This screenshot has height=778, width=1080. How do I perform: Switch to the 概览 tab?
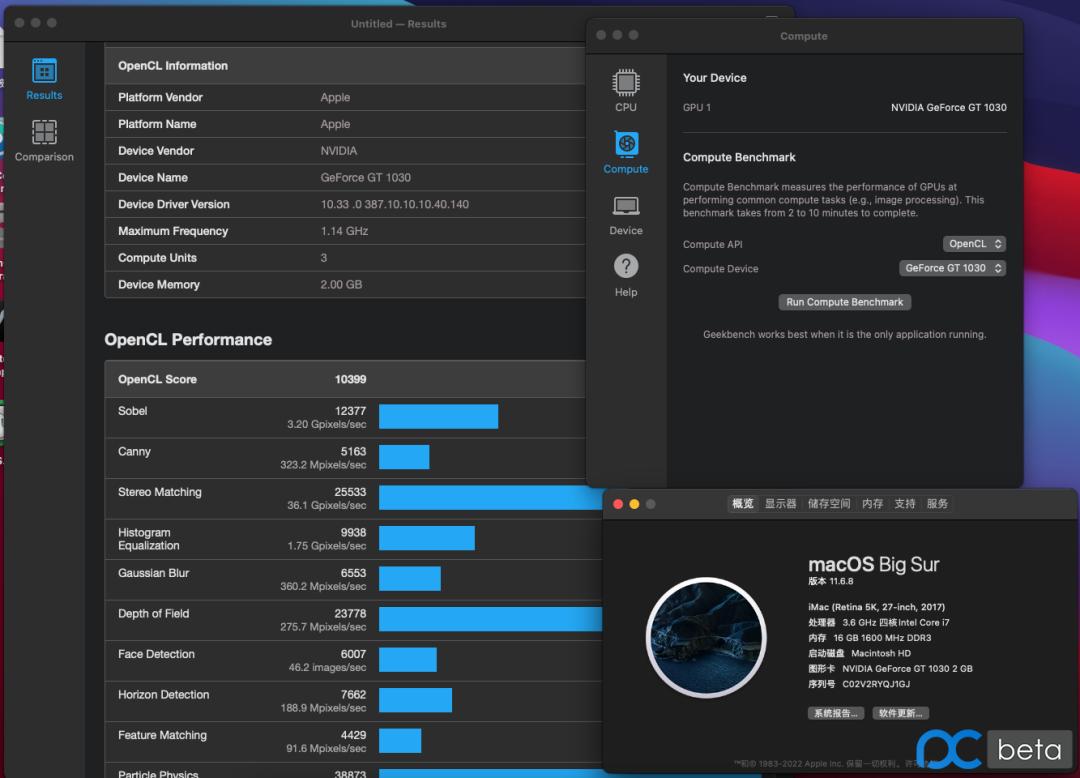(x=743, y=504)
